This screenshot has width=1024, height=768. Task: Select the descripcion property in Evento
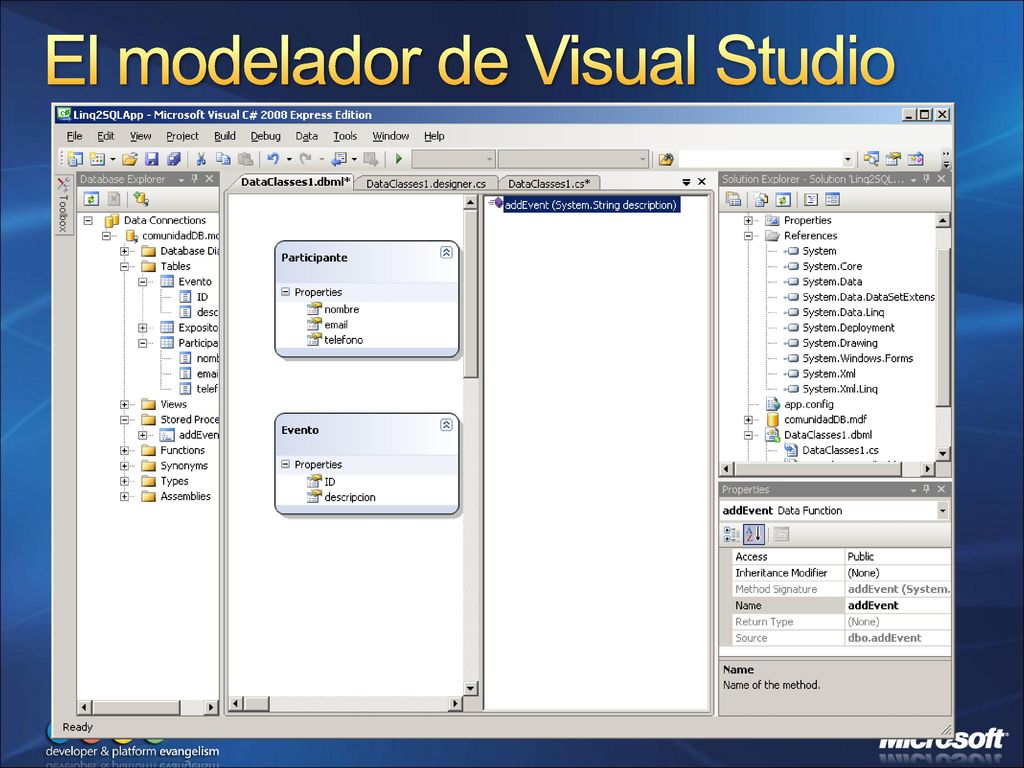(x=350, y=497)
